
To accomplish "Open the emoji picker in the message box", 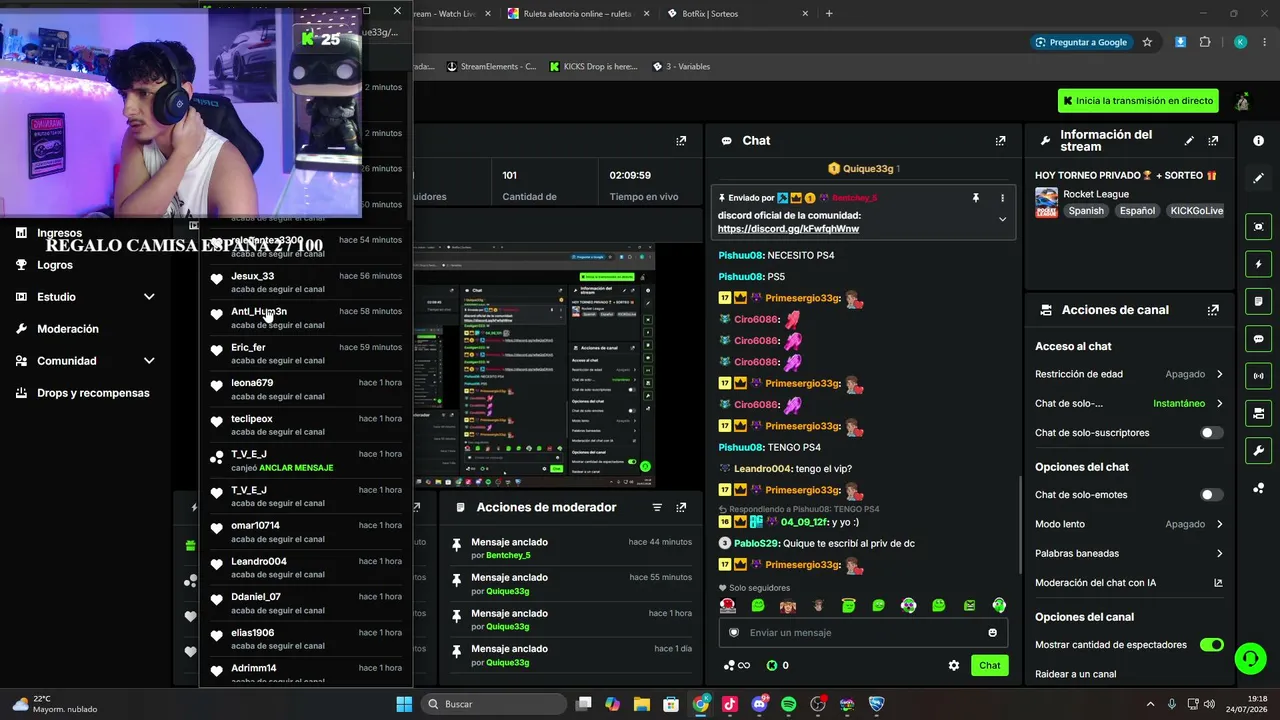I will [x=992, y=632].
